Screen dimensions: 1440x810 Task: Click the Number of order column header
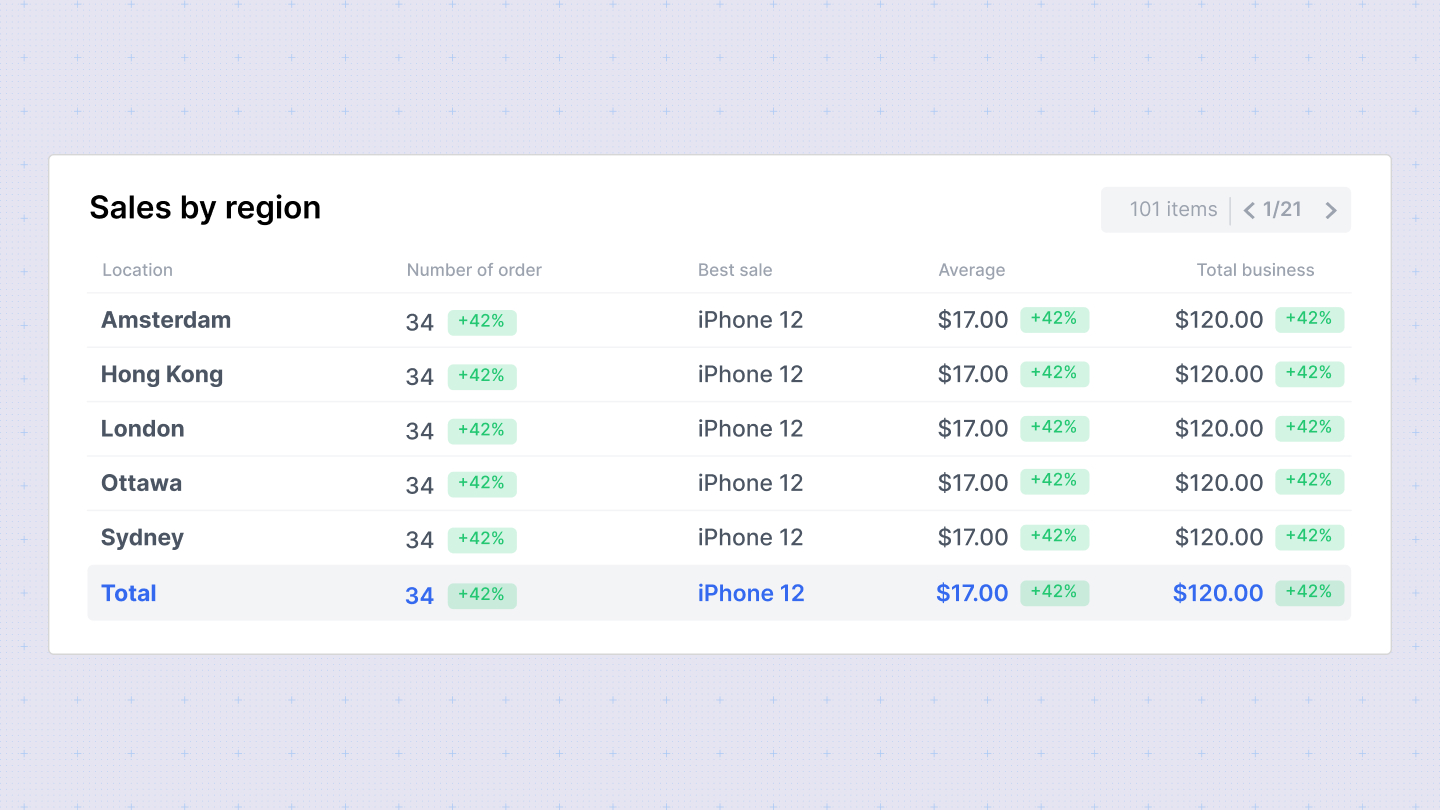click(x=474, y=270)
